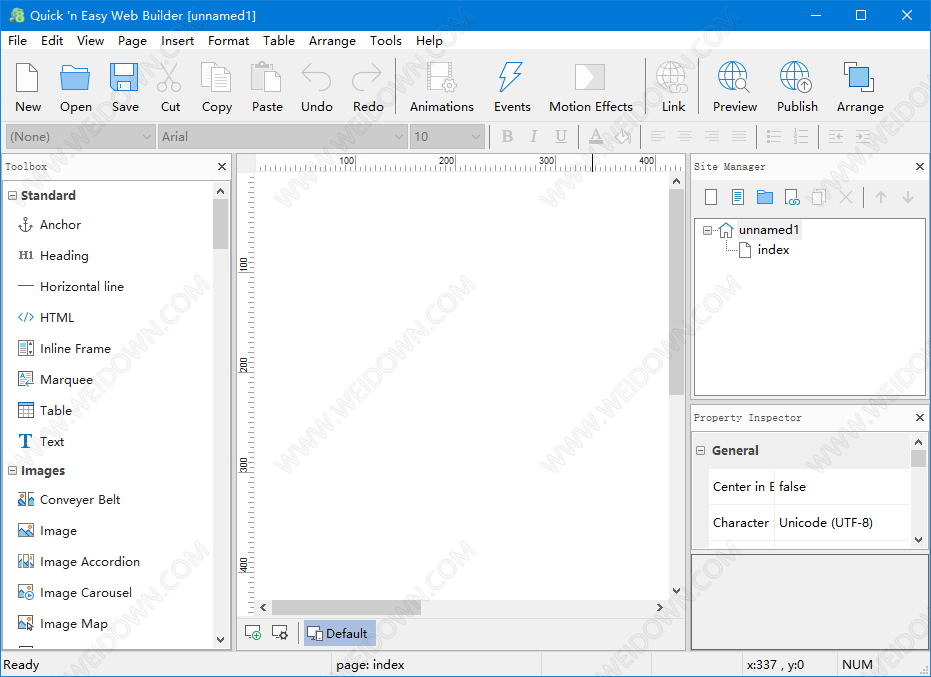
Task: Open Motion Effects from toolbar
Action: tap(590, 87)
